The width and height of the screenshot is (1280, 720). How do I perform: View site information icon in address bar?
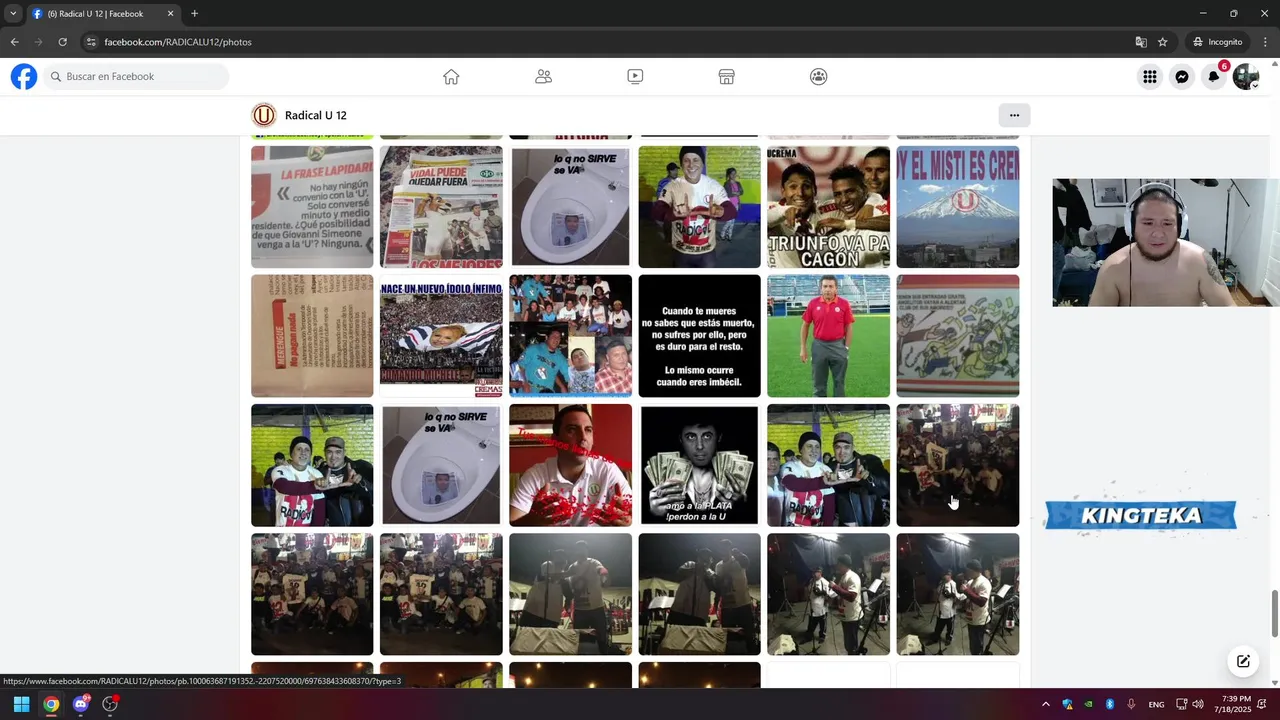tap(91, 42)
